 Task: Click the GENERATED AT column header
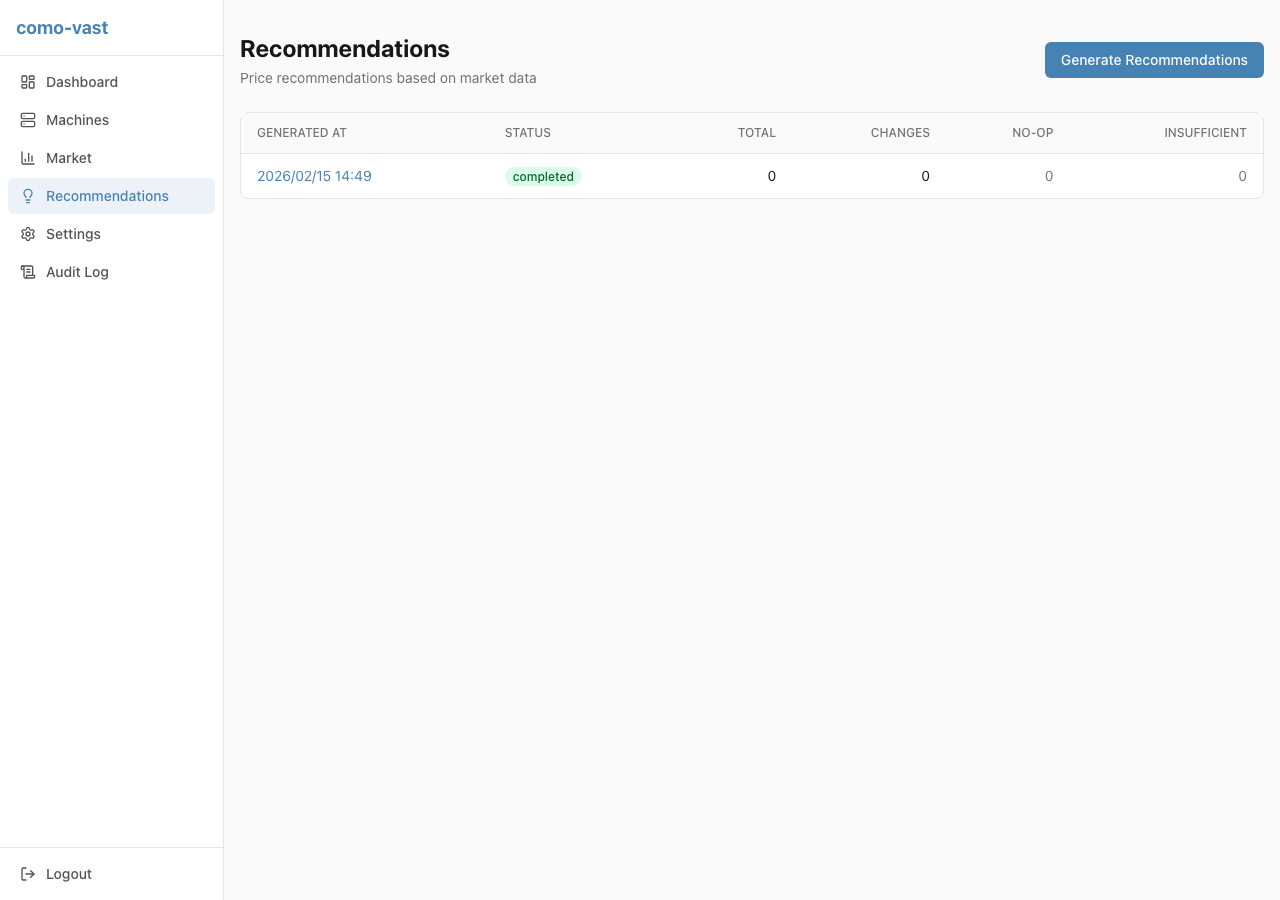(x=302, y=133)
